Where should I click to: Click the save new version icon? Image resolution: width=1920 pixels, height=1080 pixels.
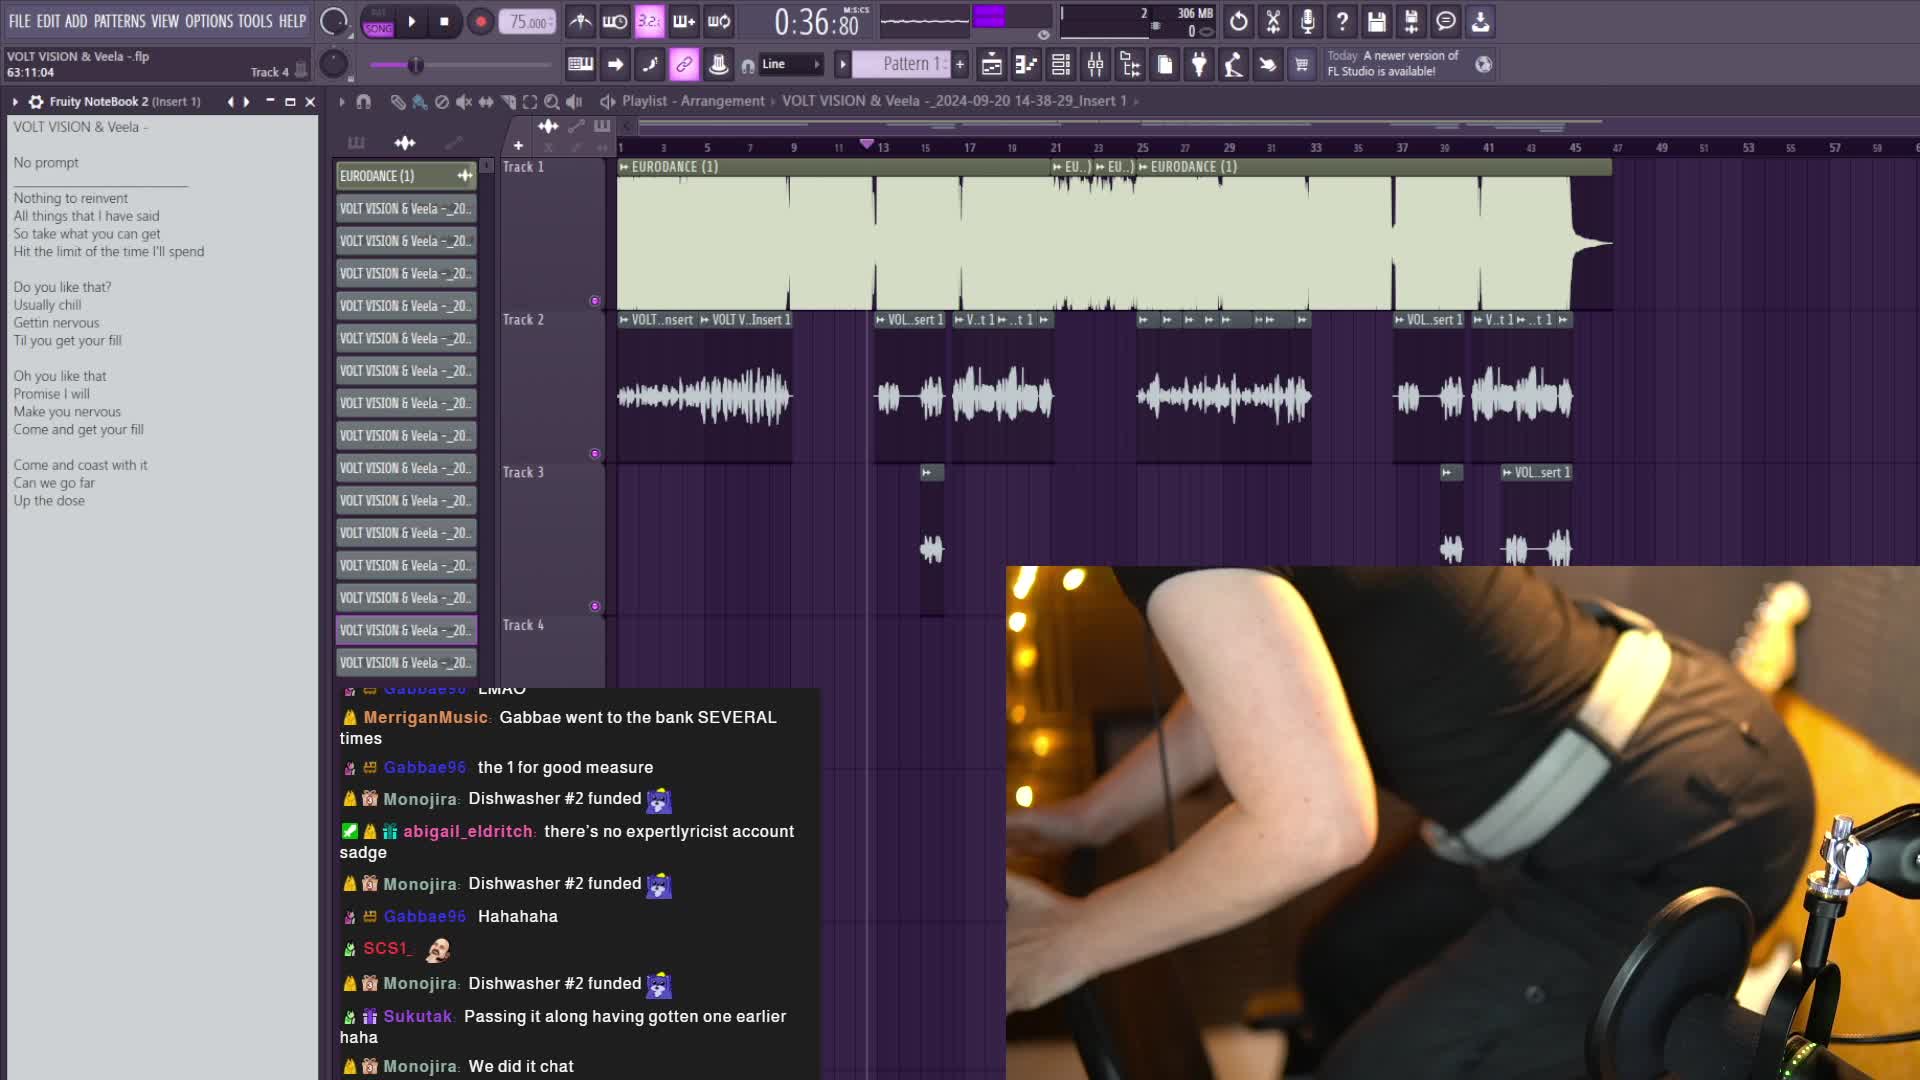click(1411, 21)
